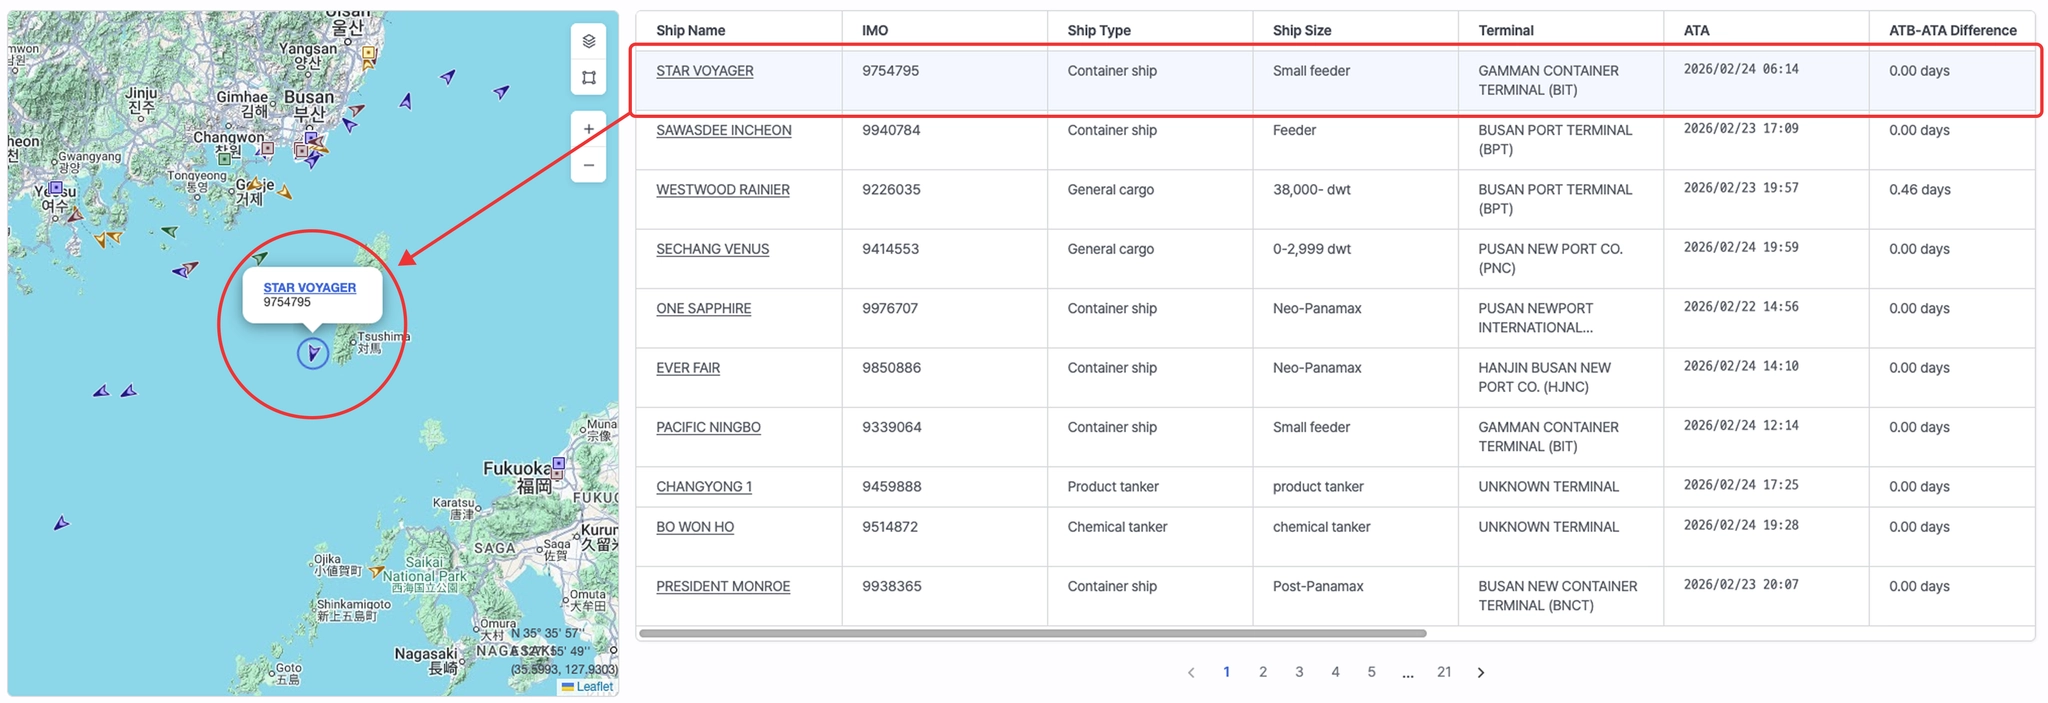Open CHANGYONG 1 ship link
The height and width of the screenshot is (703, 2048).
pos(704,487)
